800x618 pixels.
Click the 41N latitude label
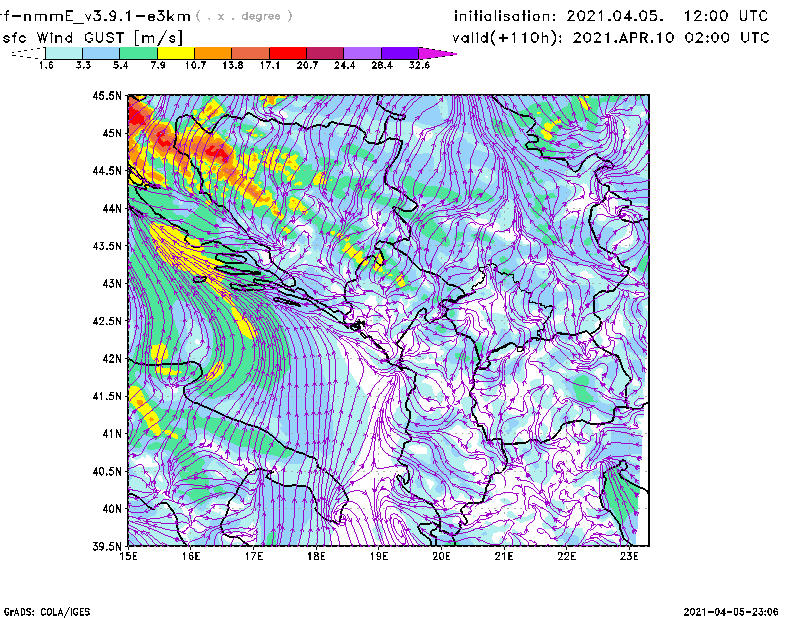[112, 434]
